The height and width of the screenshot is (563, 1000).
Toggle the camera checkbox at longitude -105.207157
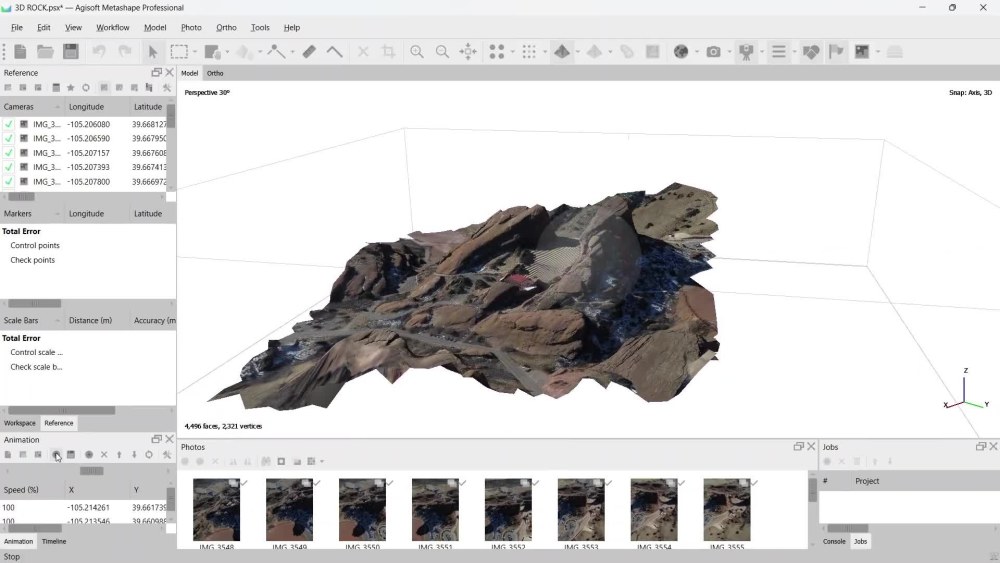click(8, 153)
